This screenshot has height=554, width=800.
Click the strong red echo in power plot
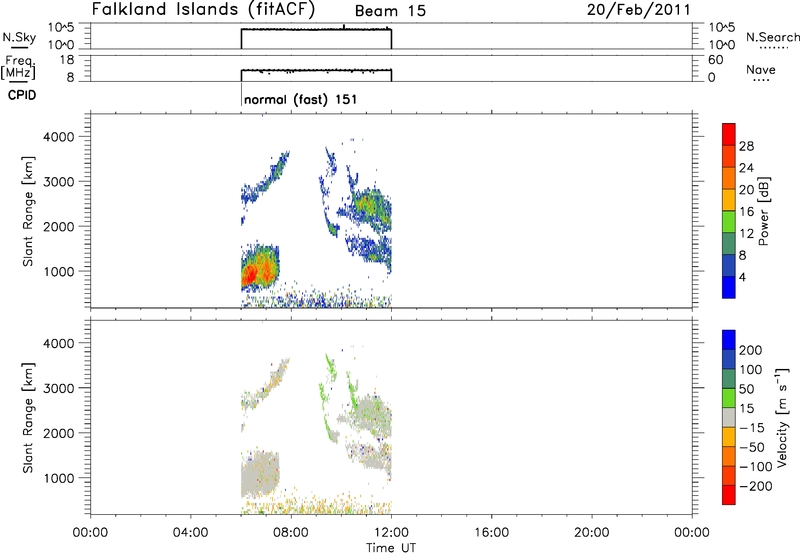click(250, 276)
